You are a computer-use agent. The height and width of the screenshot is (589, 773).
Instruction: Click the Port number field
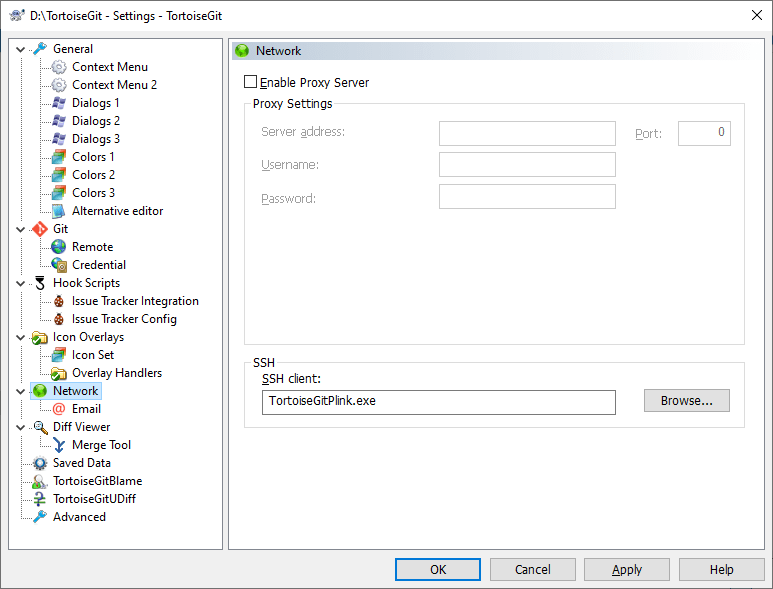click(704, 134)
